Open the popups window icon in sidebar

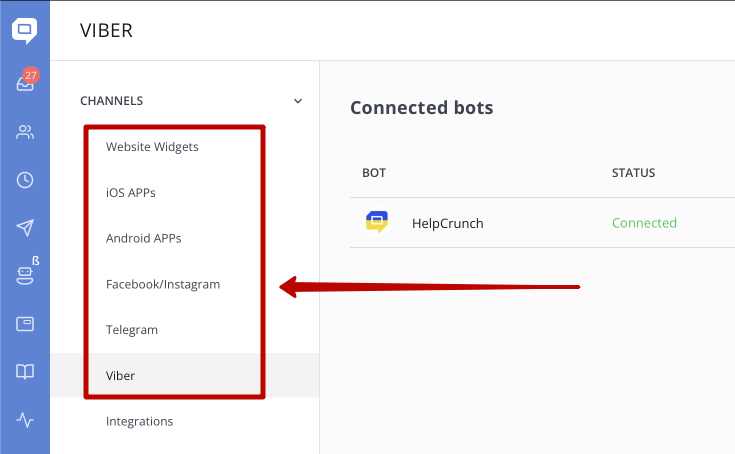[x=25, y=324]
